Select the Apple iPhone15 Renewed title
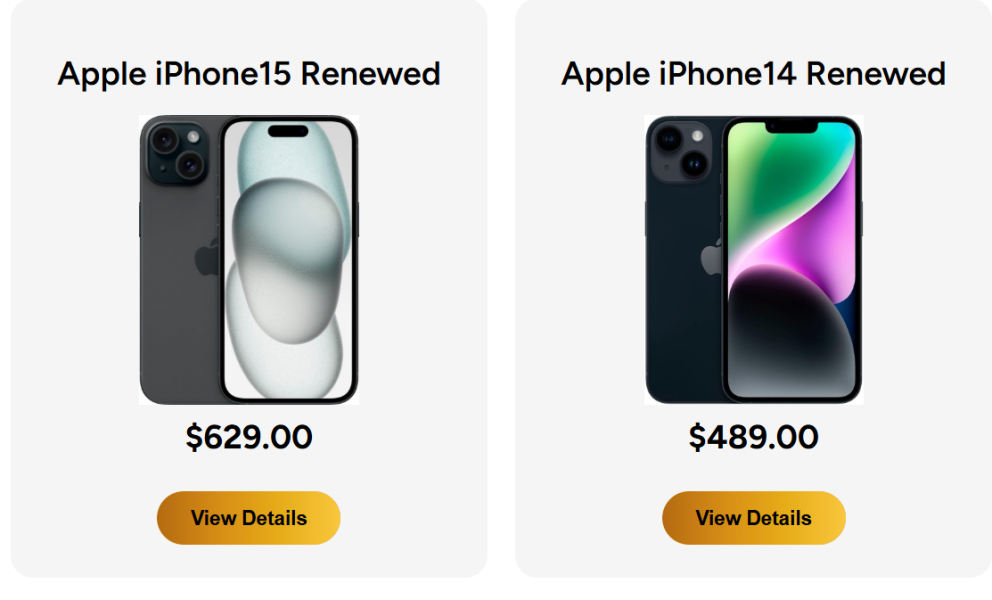Screen dimensions: 992x600 pos(249,73)
